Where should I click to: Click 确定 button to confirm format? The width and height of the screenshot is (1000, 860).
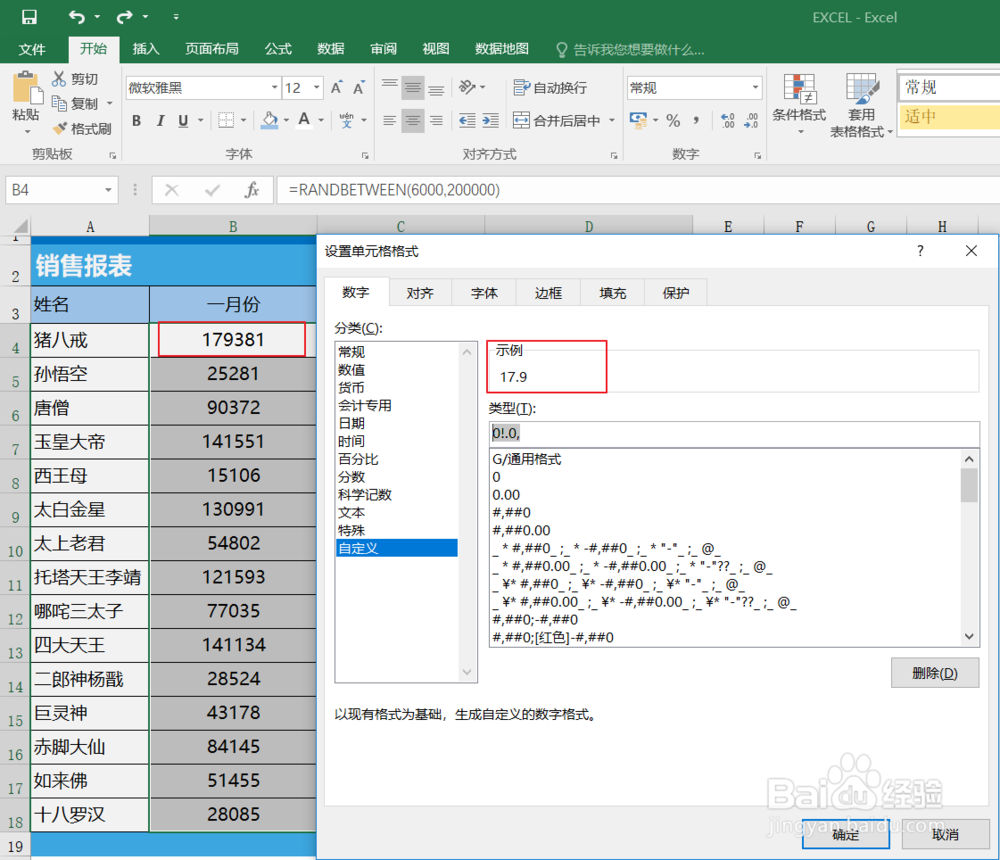coord(846,834)
